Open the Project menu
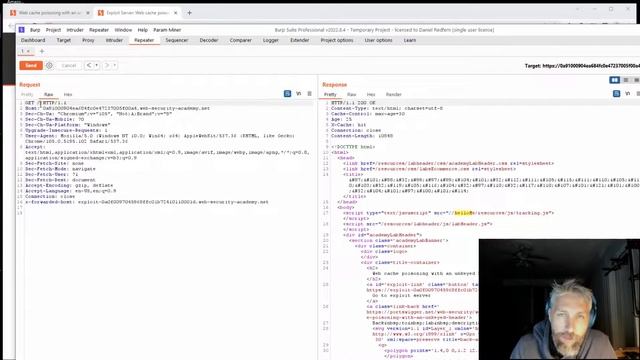The image size is (640, 360). [x=53, y=30]
